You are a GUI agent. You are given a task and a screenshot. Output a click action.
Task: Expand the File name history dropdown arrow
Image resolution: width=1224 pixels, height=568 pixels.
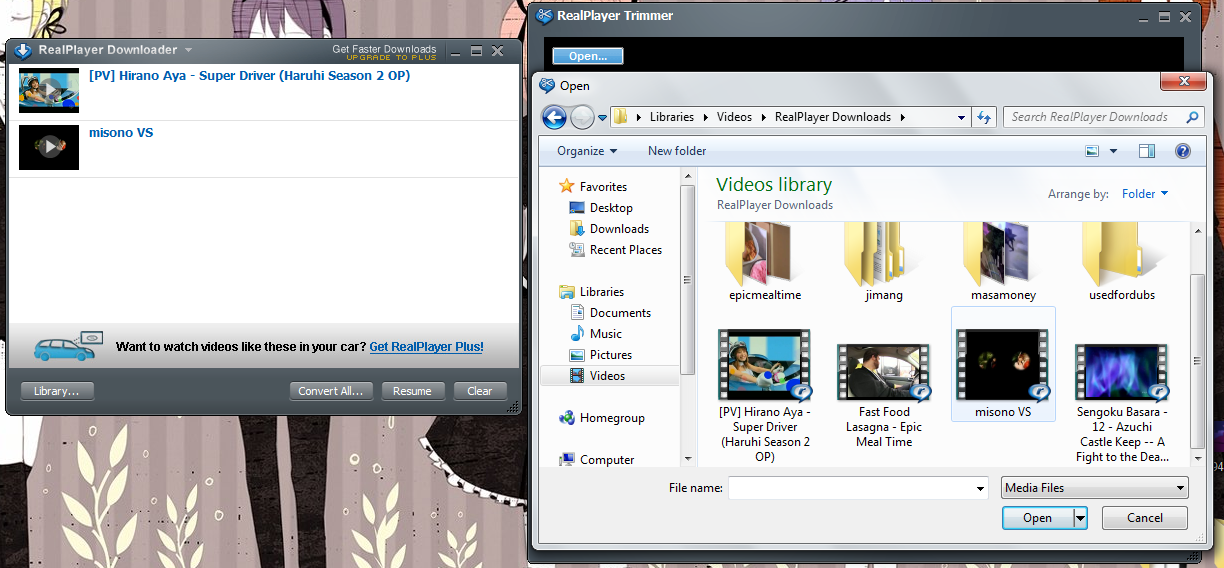coord(980,488)
